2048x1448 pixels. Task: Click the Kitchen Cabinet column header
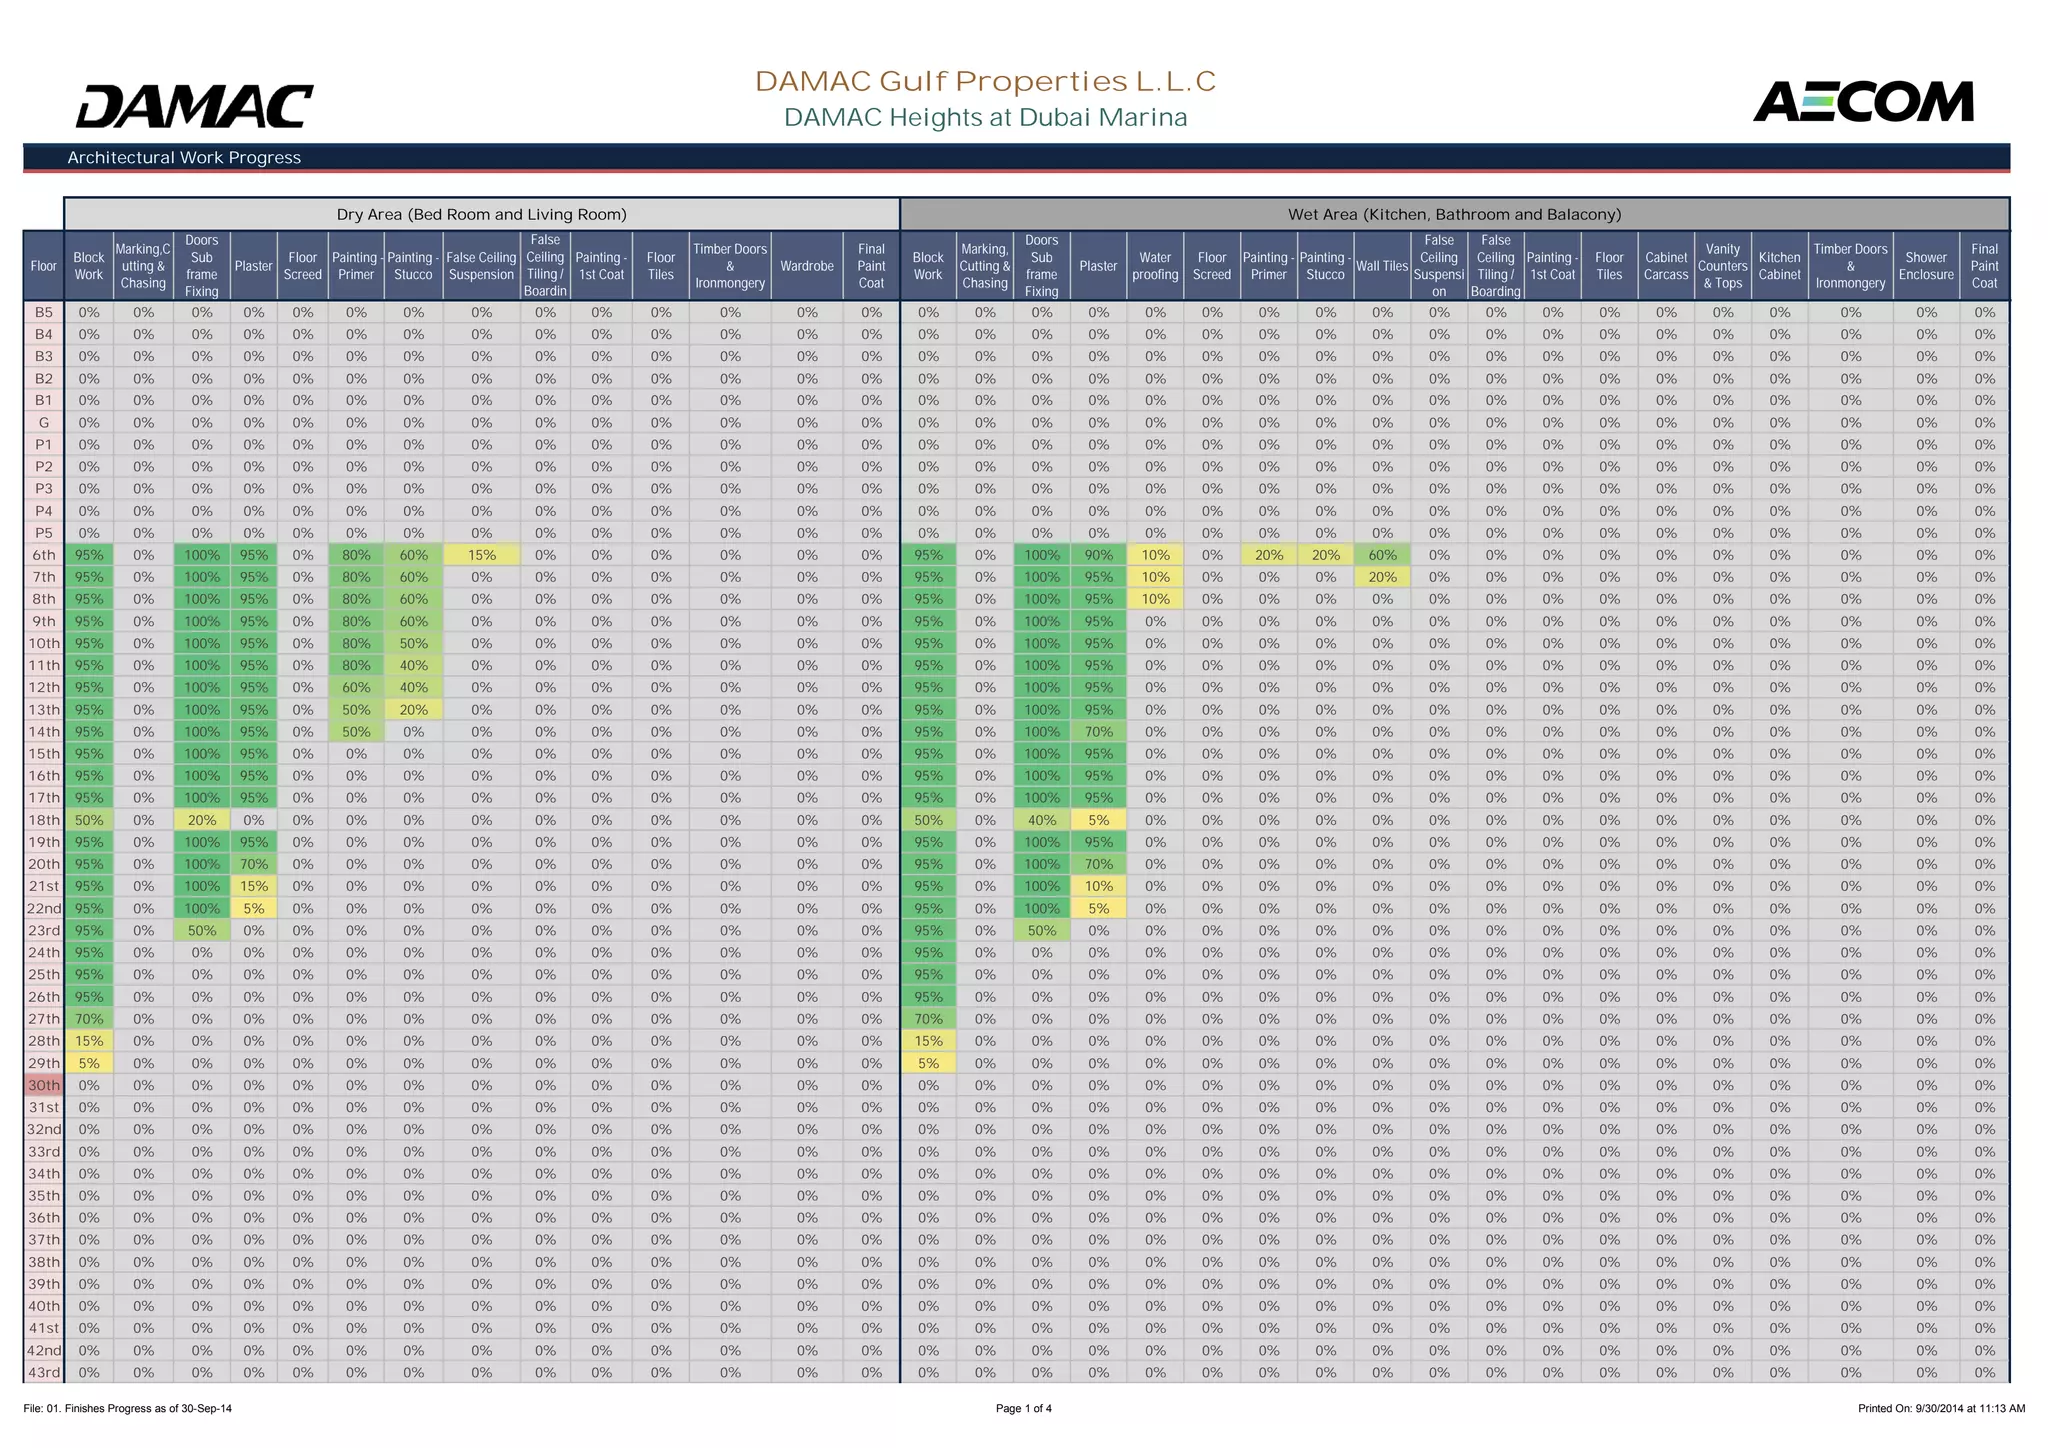tap(1779, 266)
